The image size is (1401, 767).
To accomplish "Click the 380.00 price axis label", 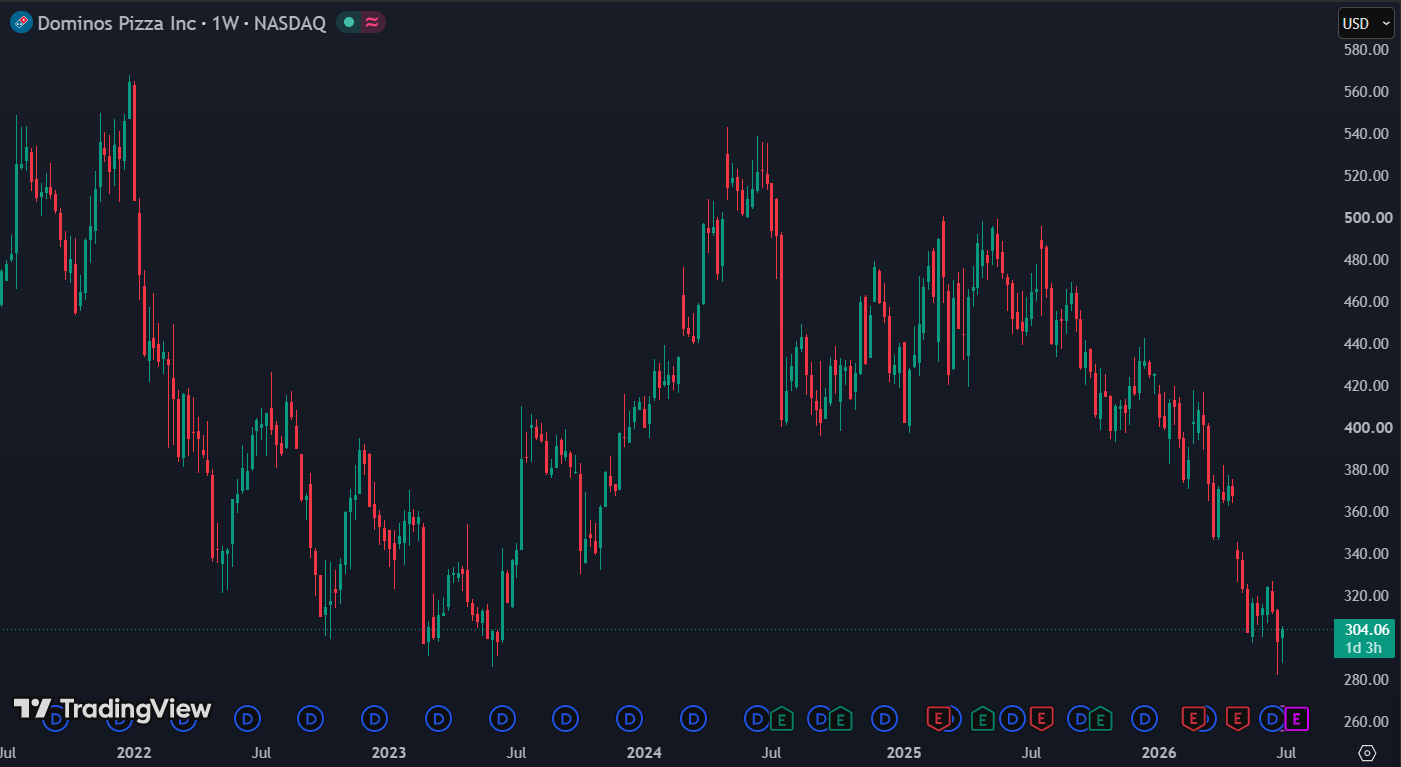I will pos(1368,469).
